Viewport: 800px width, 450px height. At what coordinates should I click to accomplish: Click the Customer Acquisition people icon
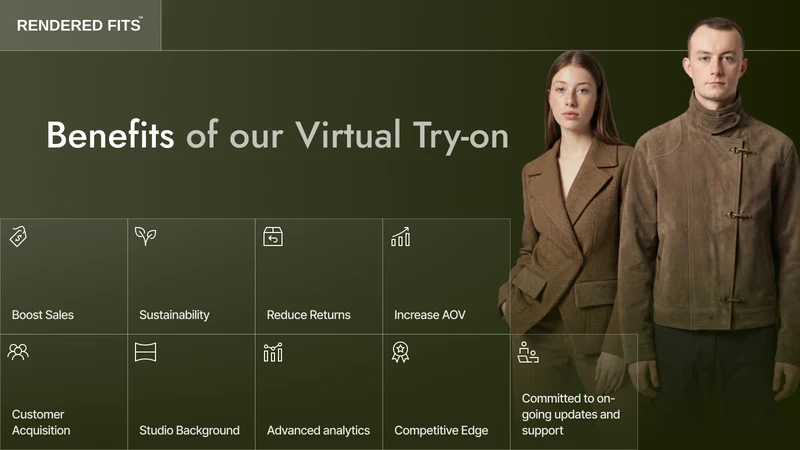point(18,352)
